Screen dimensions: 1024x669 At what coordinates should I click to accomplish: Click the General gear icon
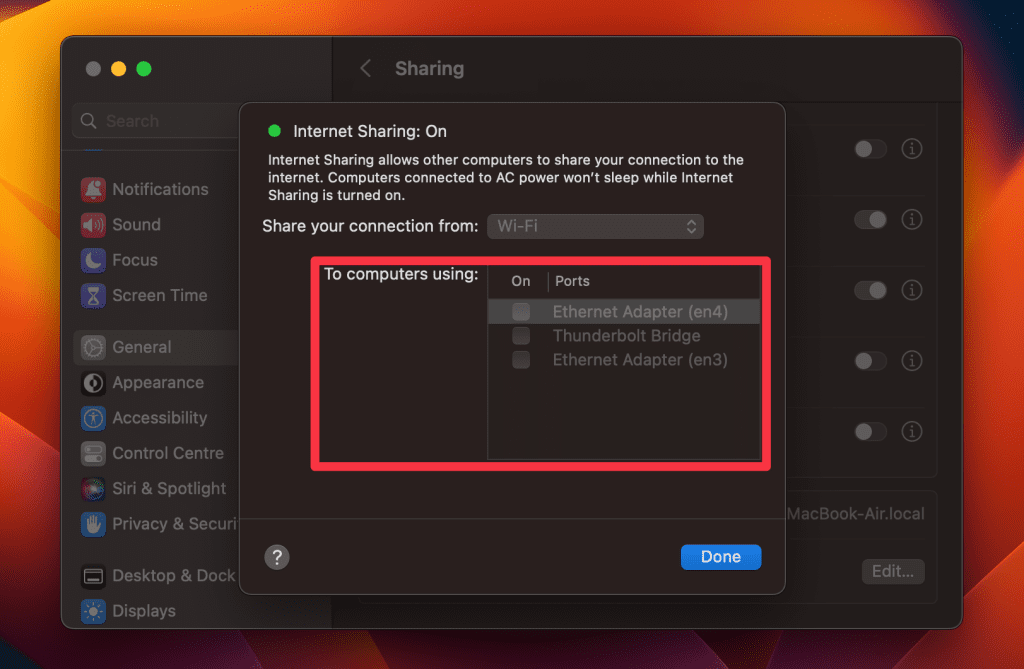[93, 348]
